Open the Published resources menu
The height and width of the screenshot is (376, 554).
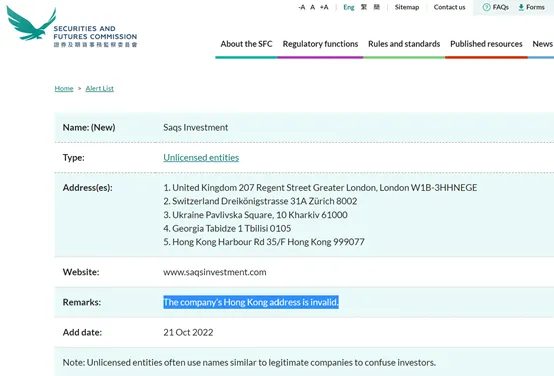coord(486,44)
